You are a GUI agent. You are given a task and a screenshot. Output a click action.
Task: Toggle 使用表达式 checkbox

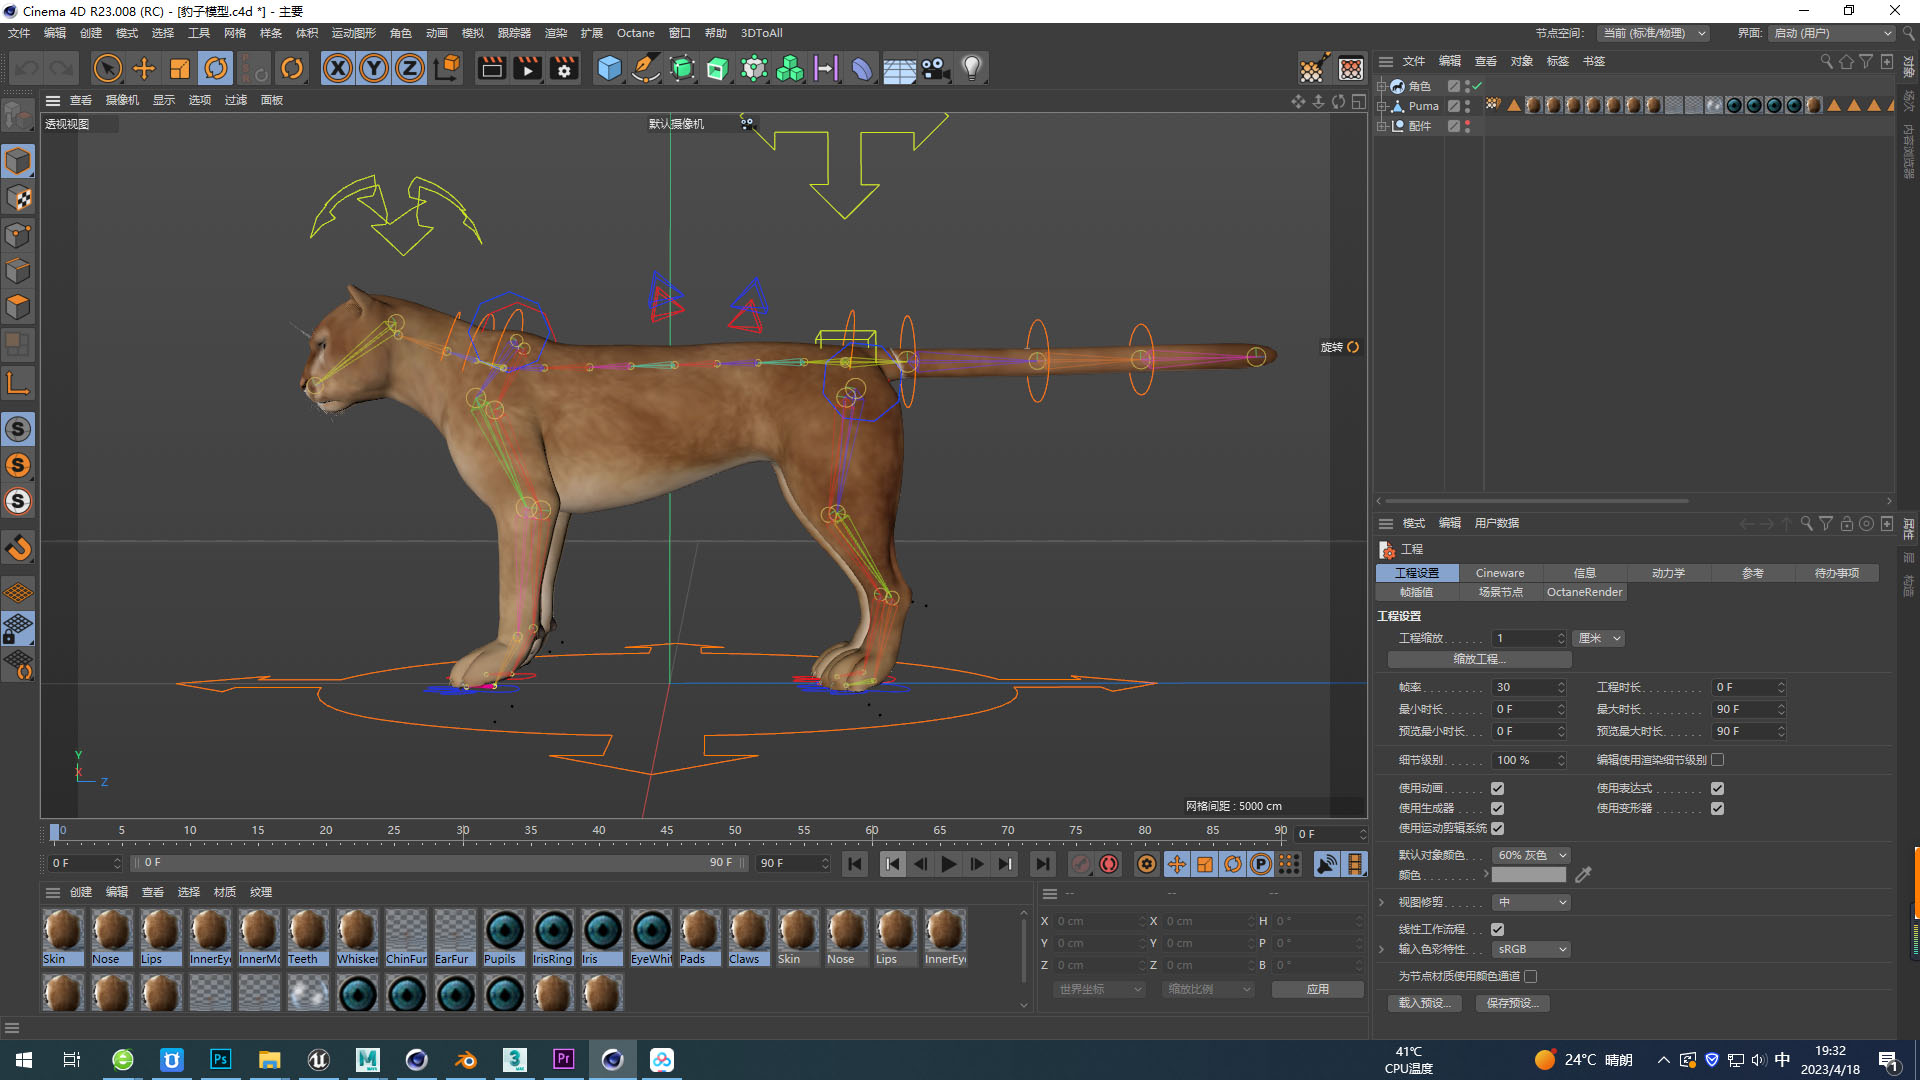point(1717,788)
